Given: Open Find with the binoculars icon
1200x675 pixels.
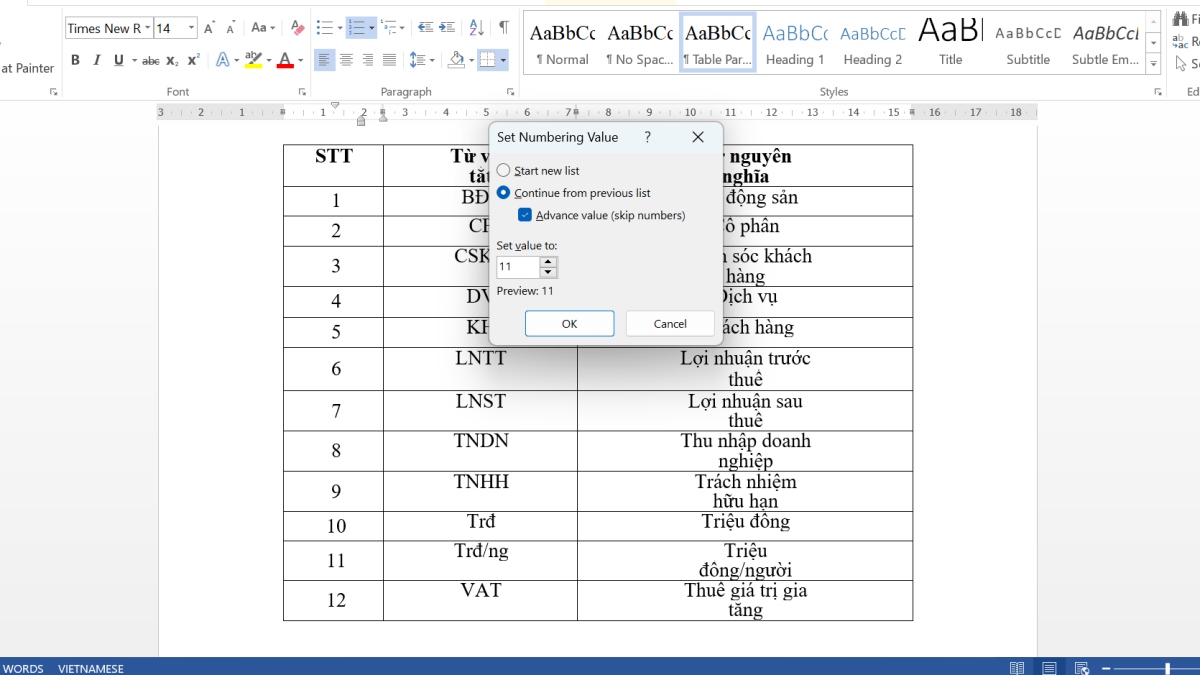Looking at the screenshot, I should [1182, 18].
